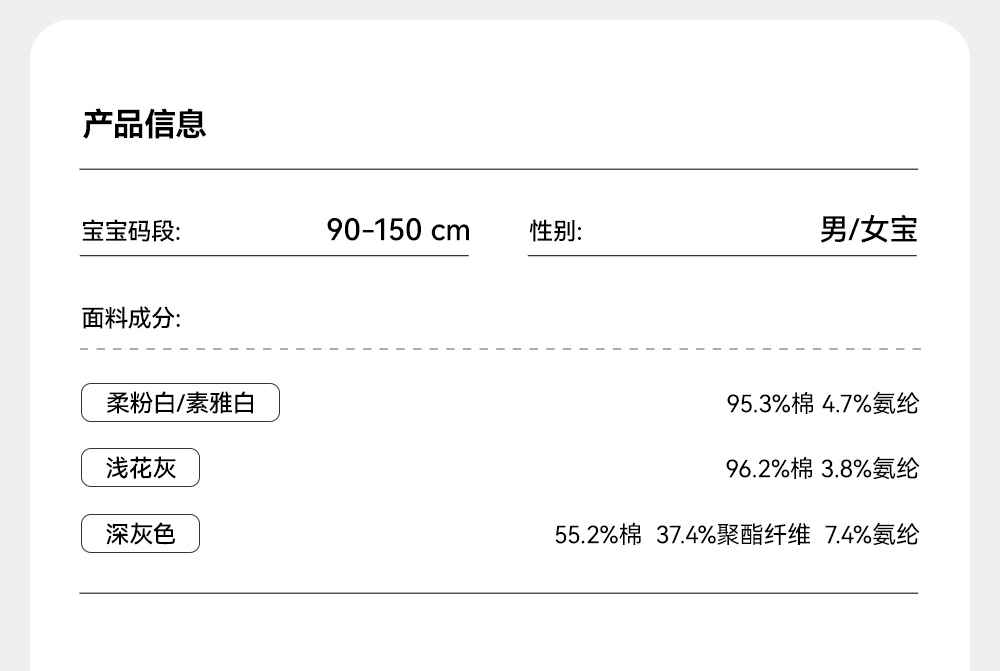Click the underline beneath 男/女宝
Viewport: 1000px width, 671px height.
722,256
